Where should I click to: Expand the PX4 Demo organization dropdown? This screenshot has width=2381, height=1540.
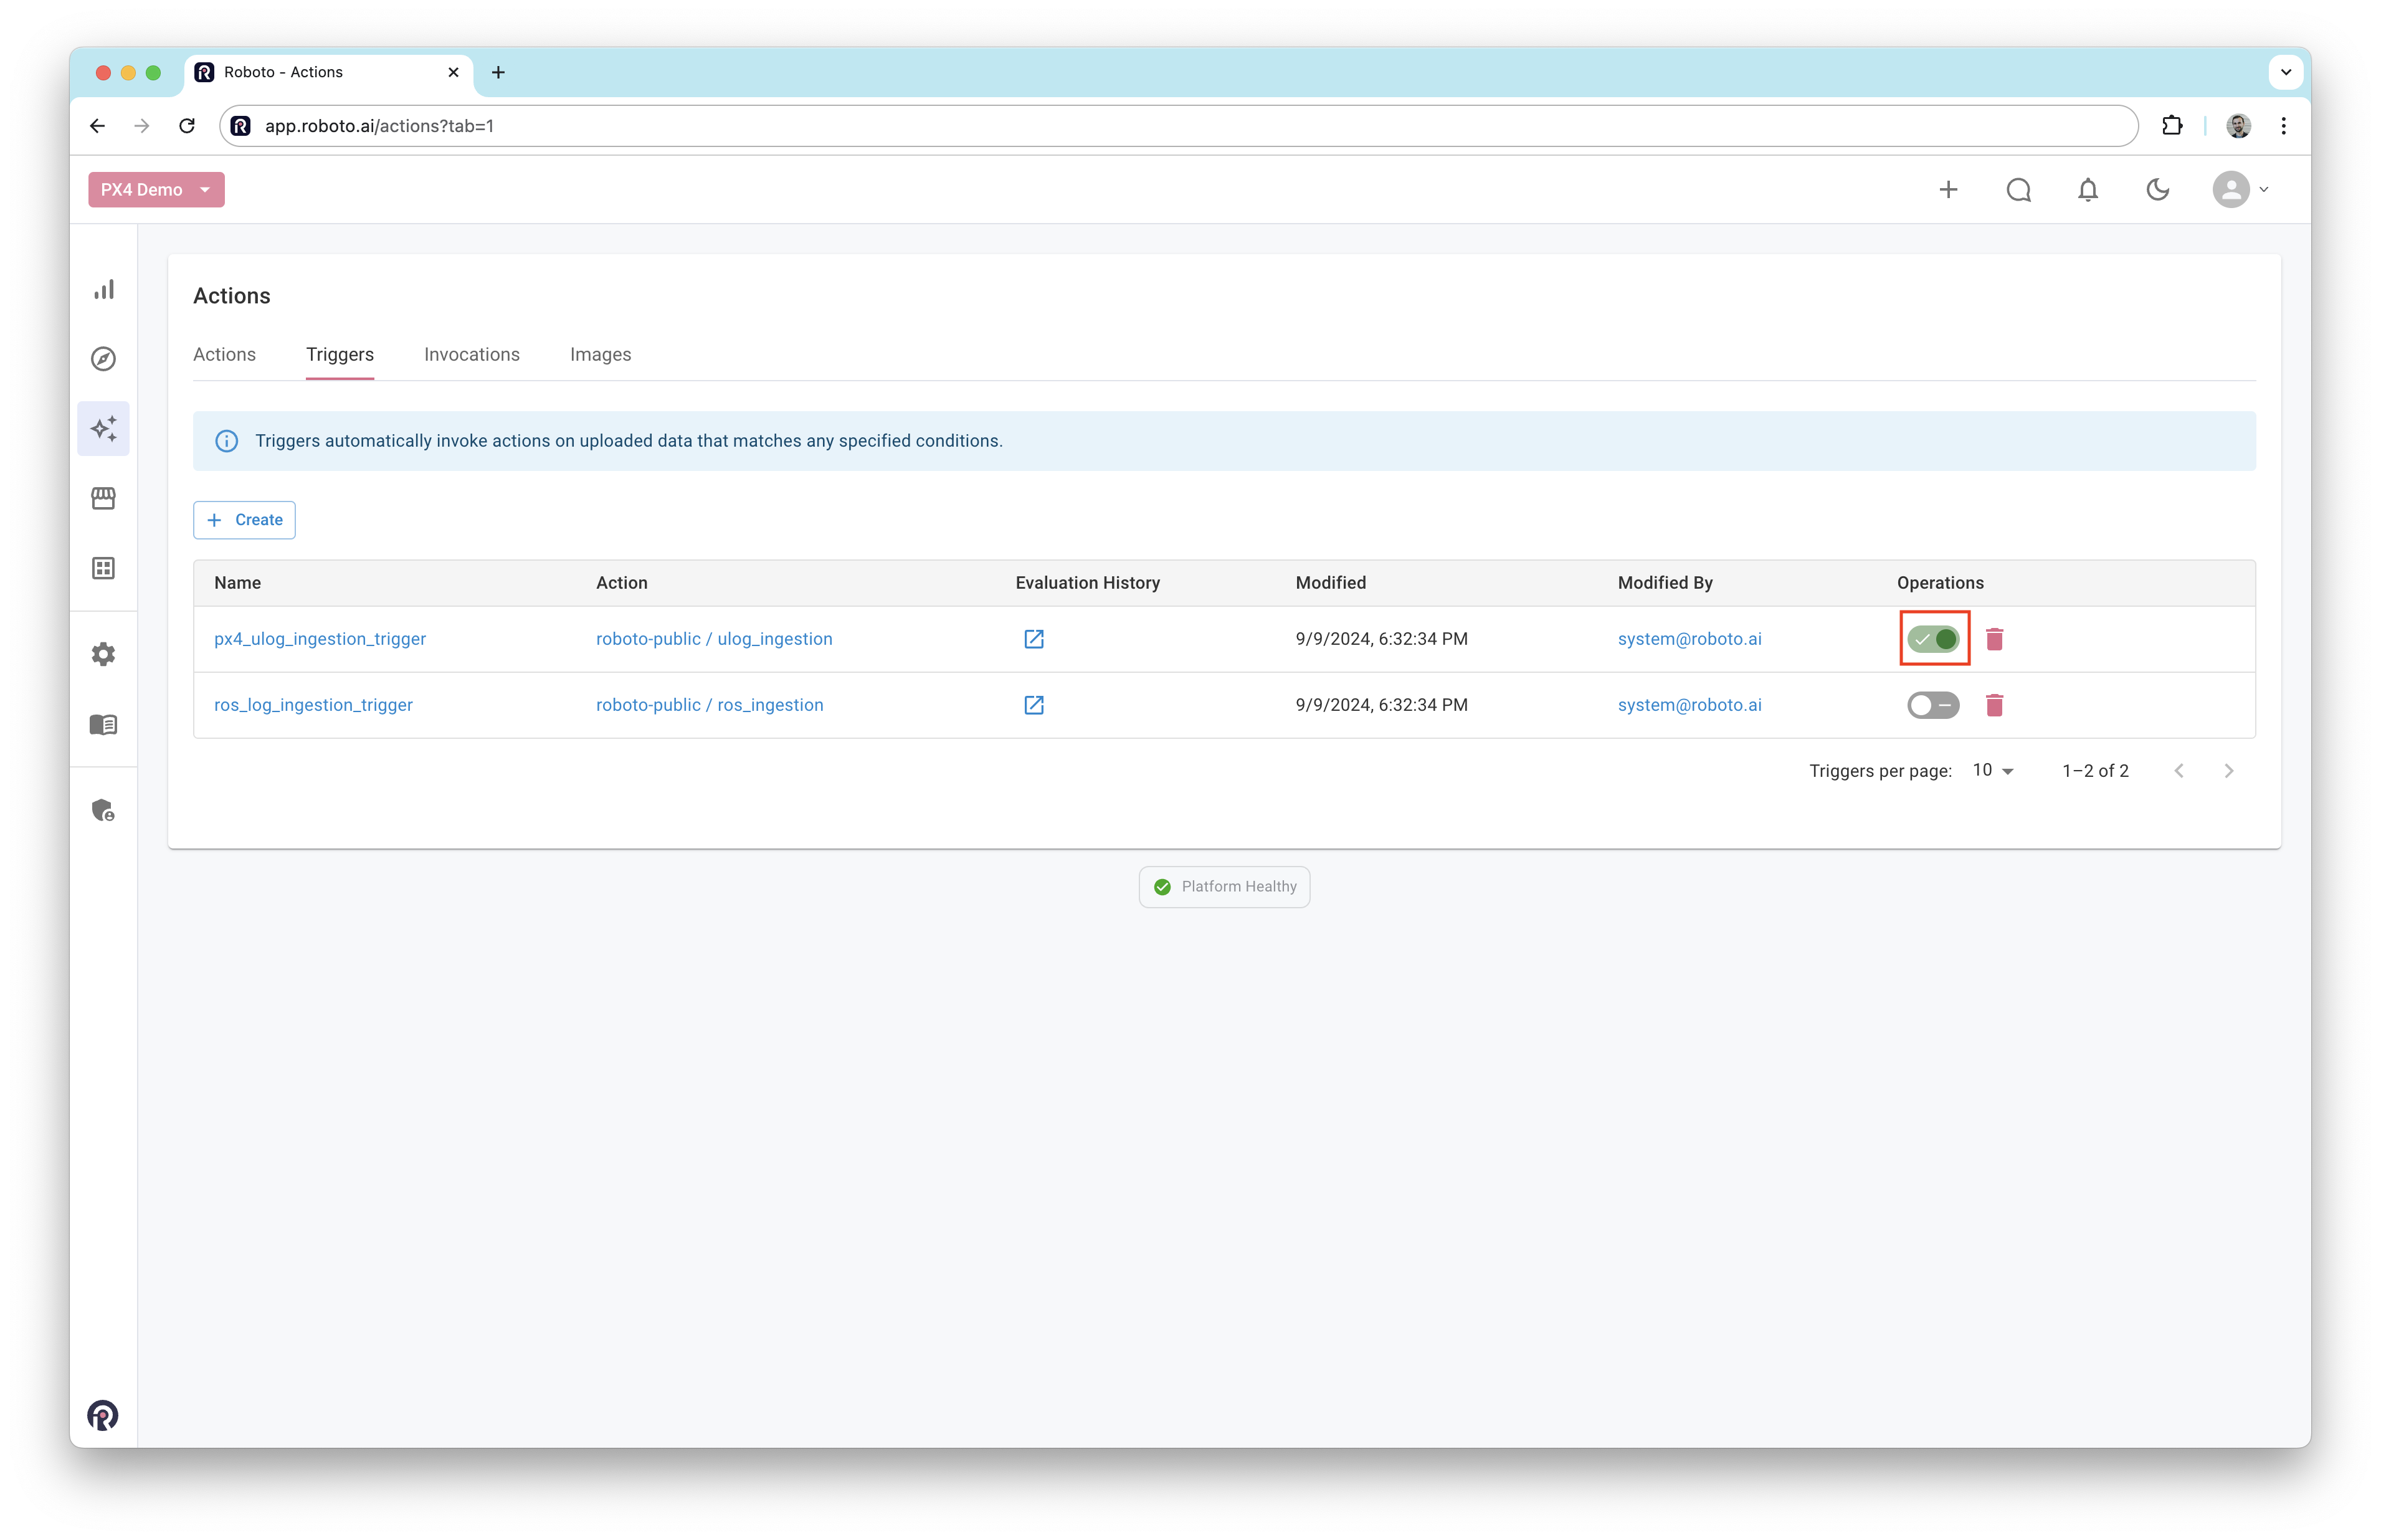(157, 190)
